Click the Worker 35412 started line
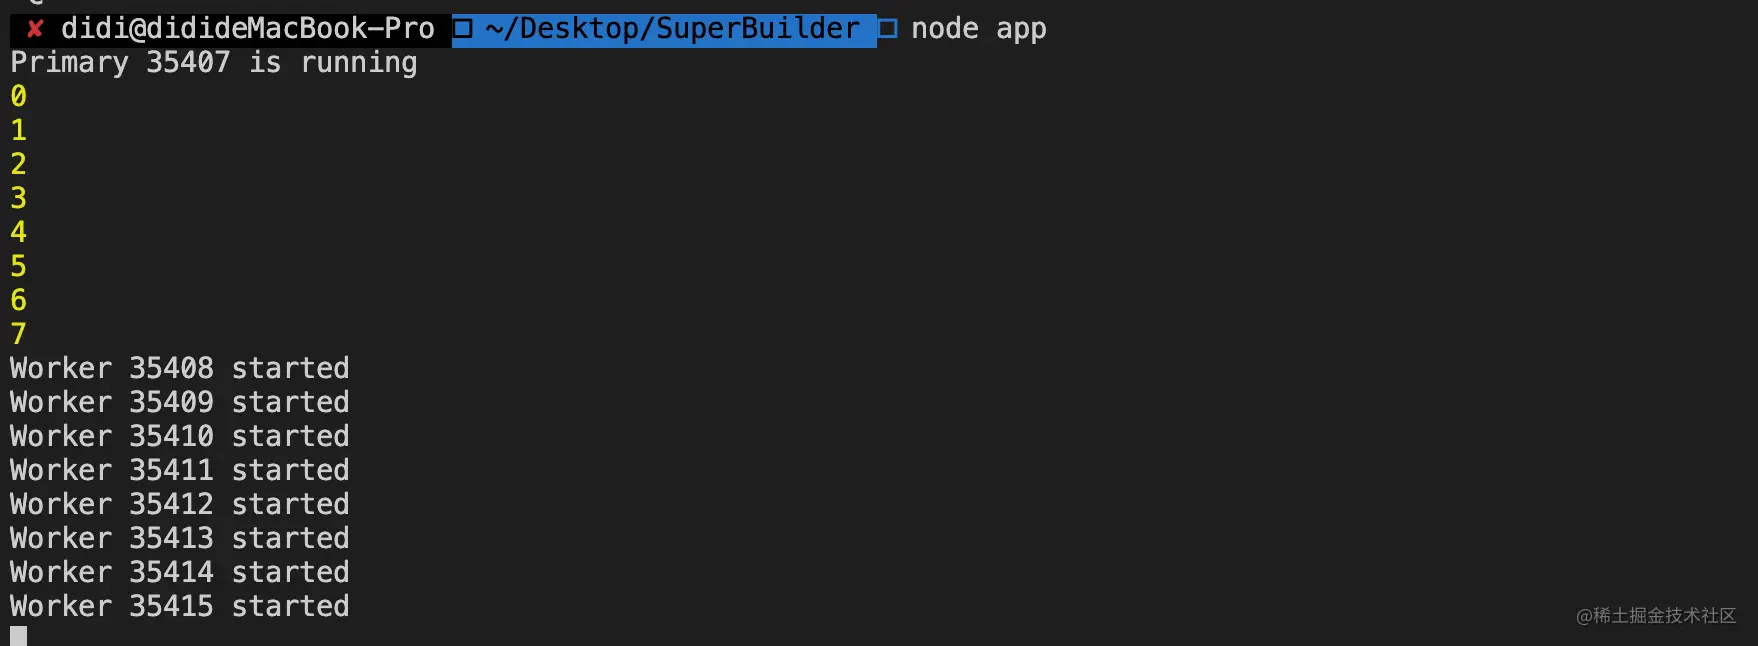The width and height of the screenshot is (1758, 646). (x=180, y=505)
